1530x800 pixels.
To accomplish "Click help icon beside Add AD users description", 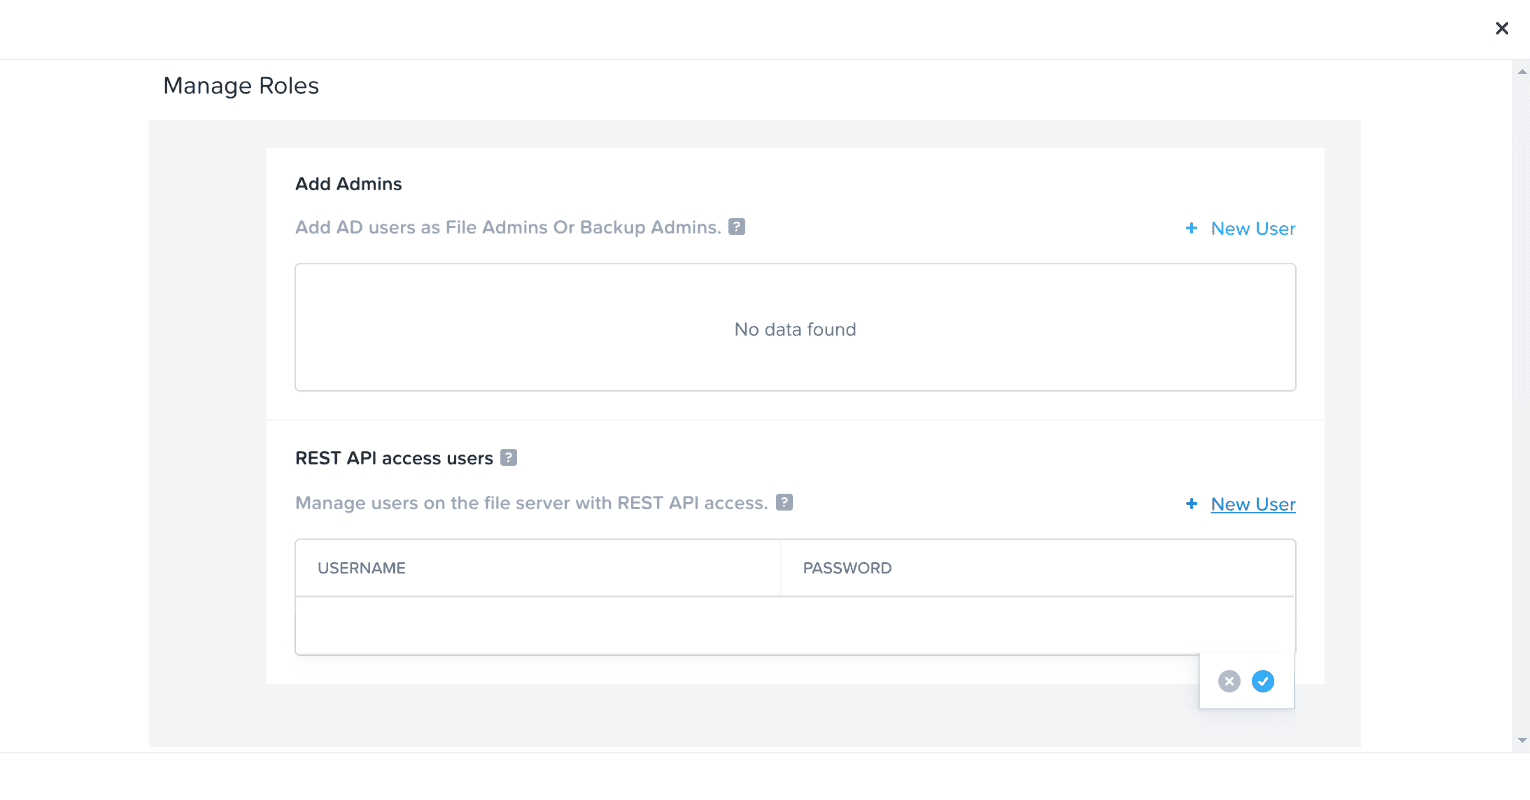I will (x=737, y=227).
